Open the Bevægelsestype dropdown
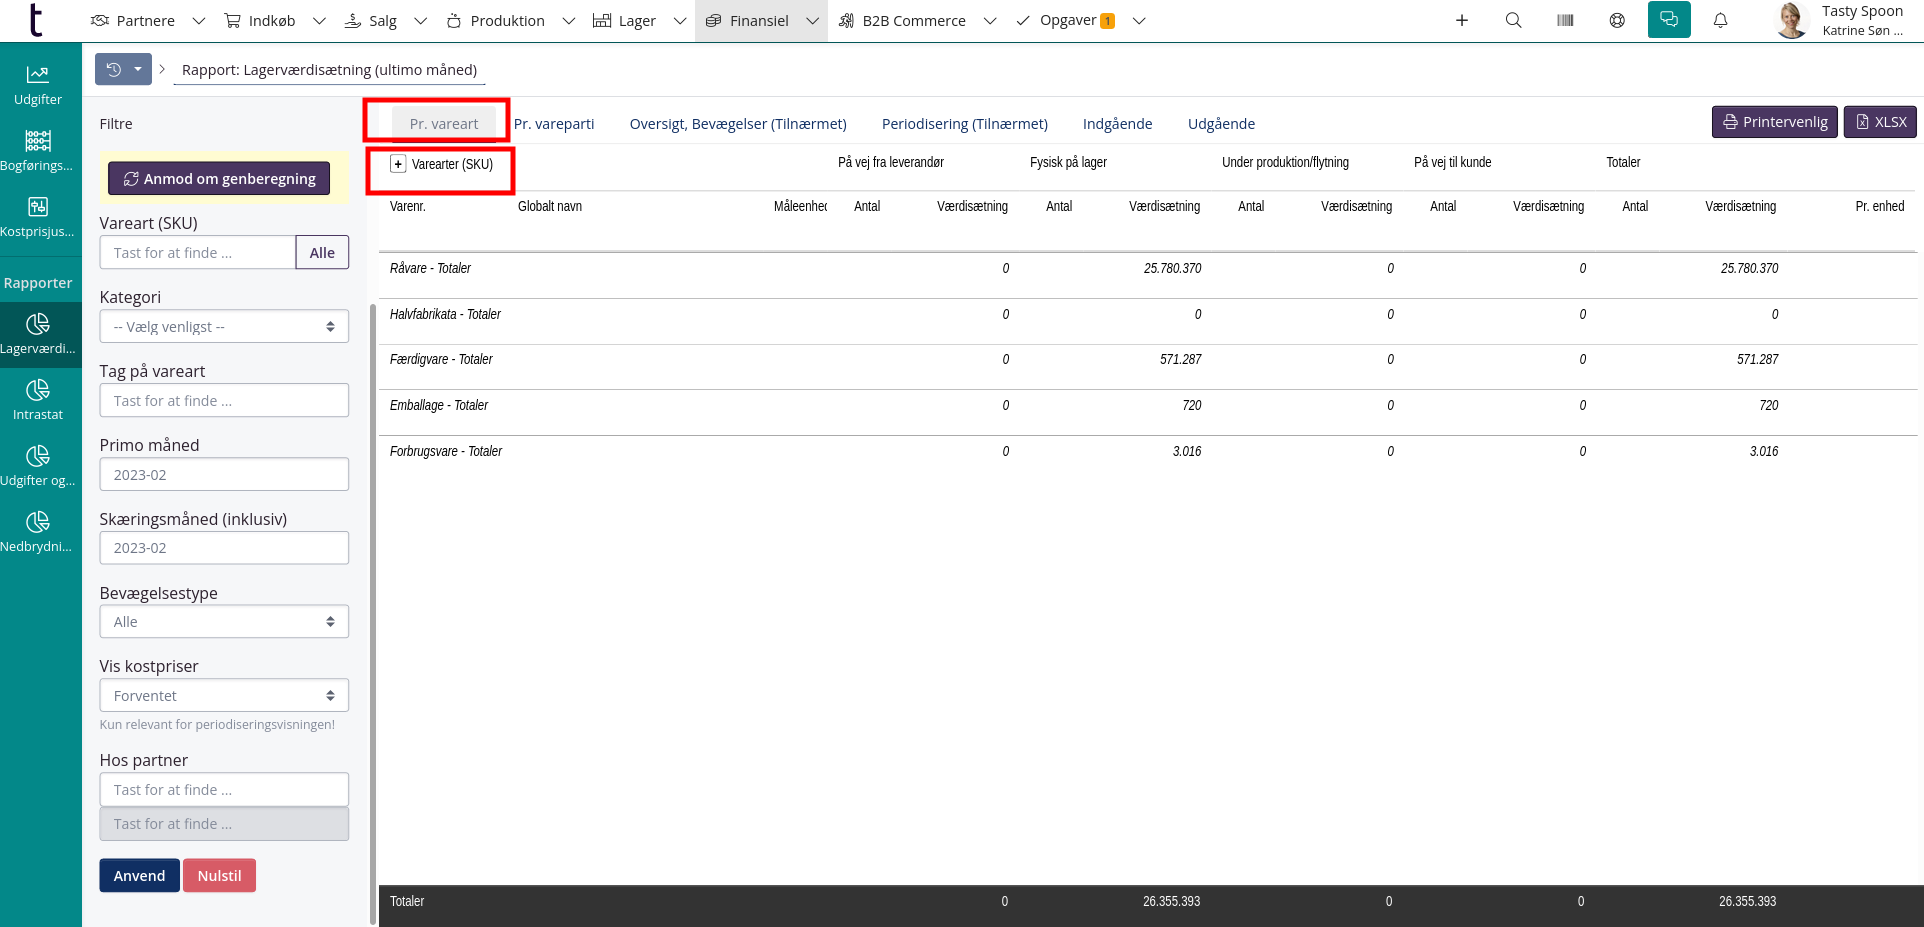Viewport: 1924px width, 927px height. tap(224, 622)
